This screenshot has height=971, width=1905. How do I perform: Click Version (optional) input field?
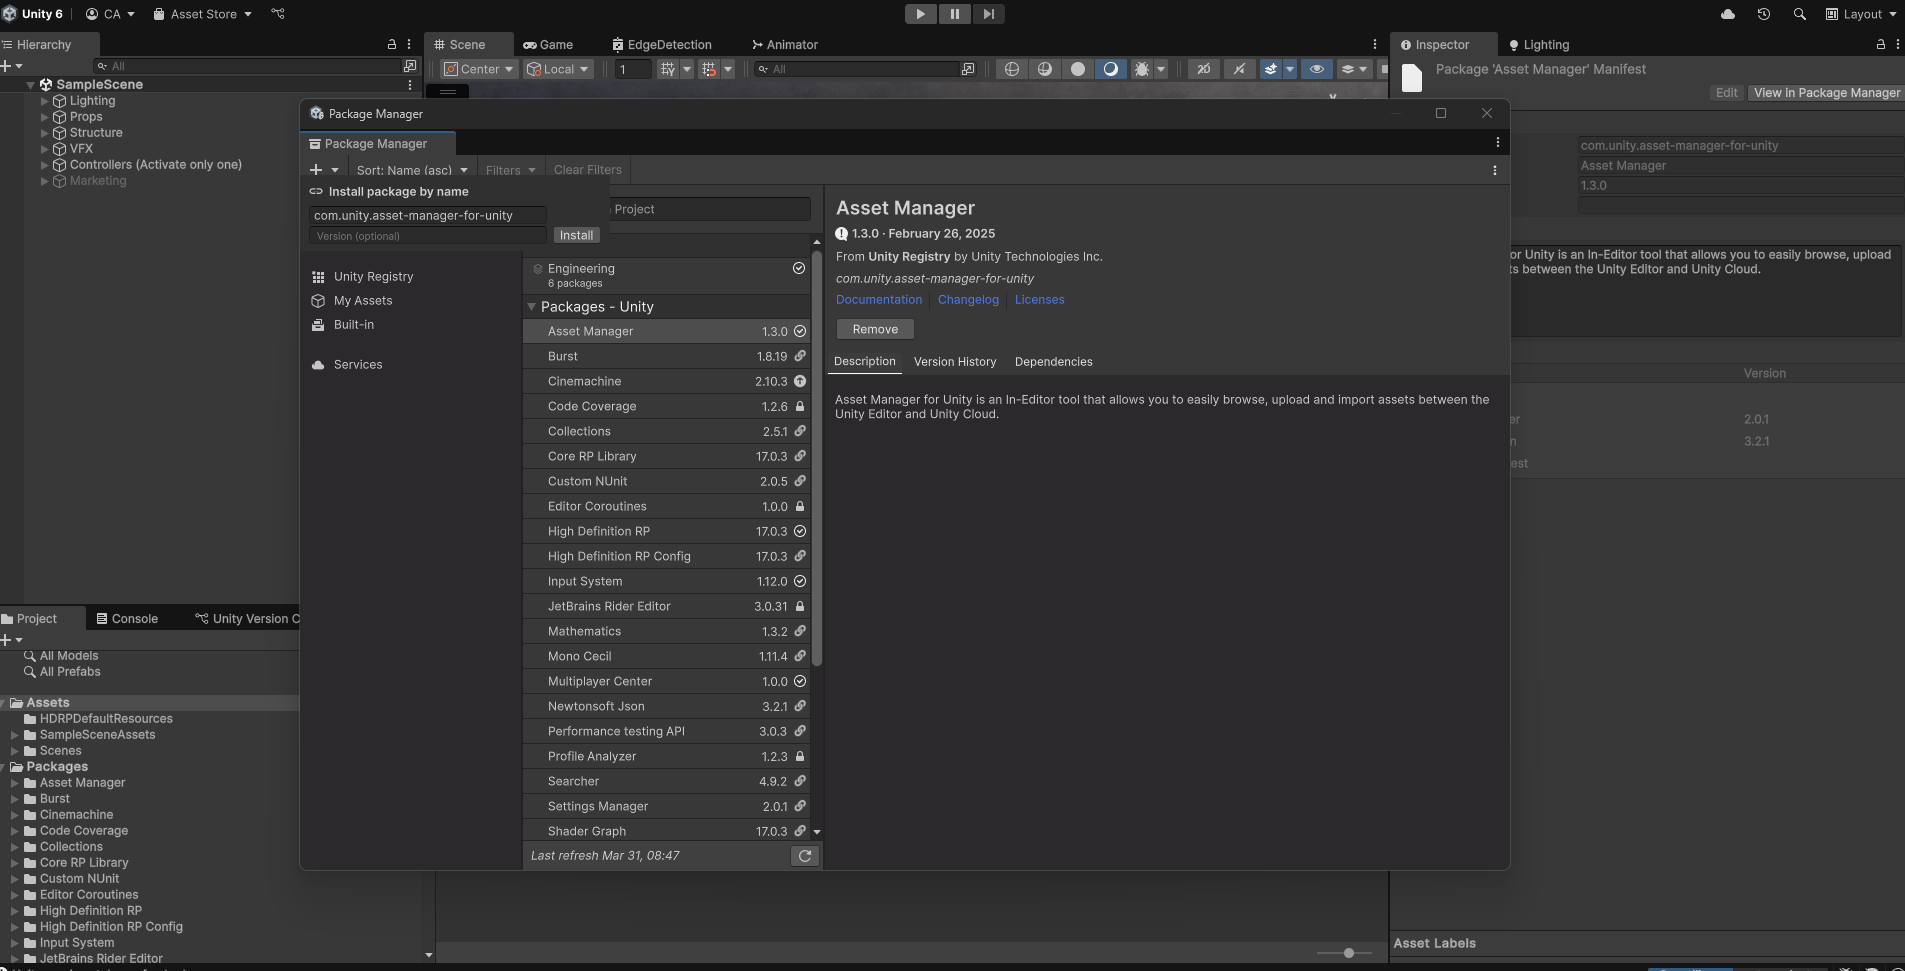tap(428, 236)
